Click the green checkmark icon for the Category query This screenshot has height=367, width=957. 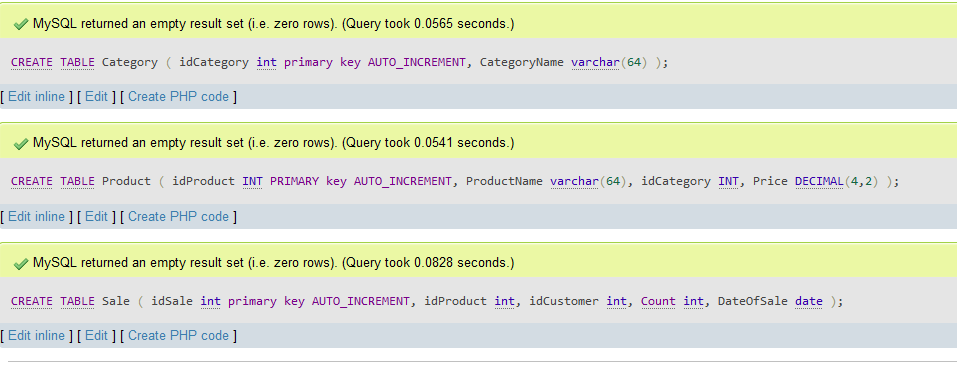21,24
